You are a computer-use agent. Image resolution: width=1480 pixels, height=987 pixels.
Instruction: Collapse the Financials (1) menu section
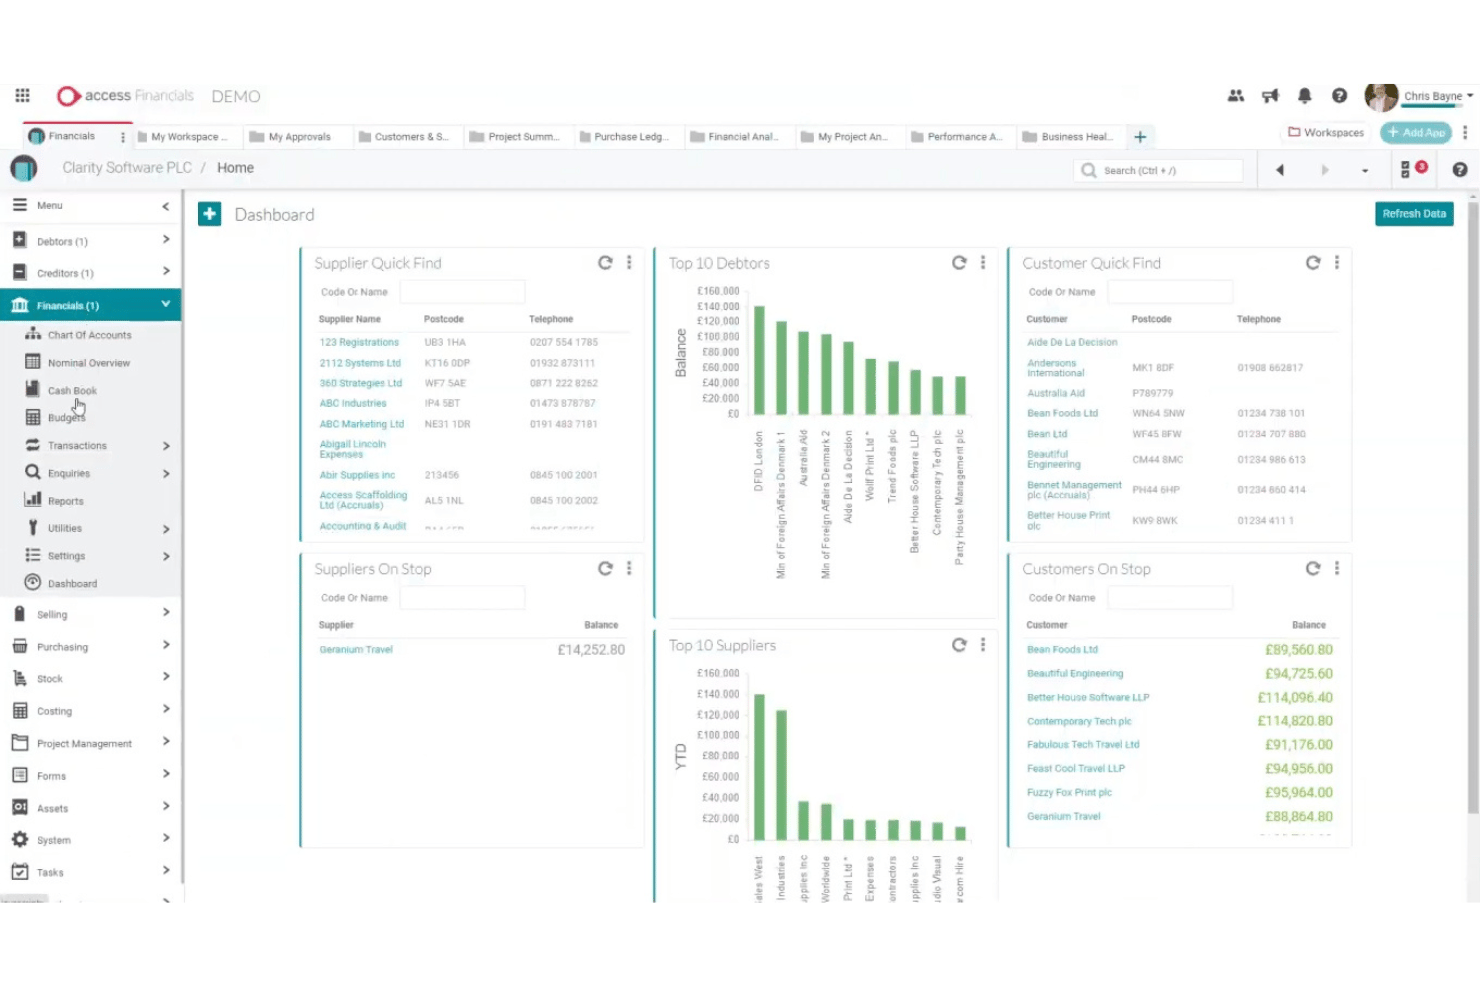click(x=165, y=304)
